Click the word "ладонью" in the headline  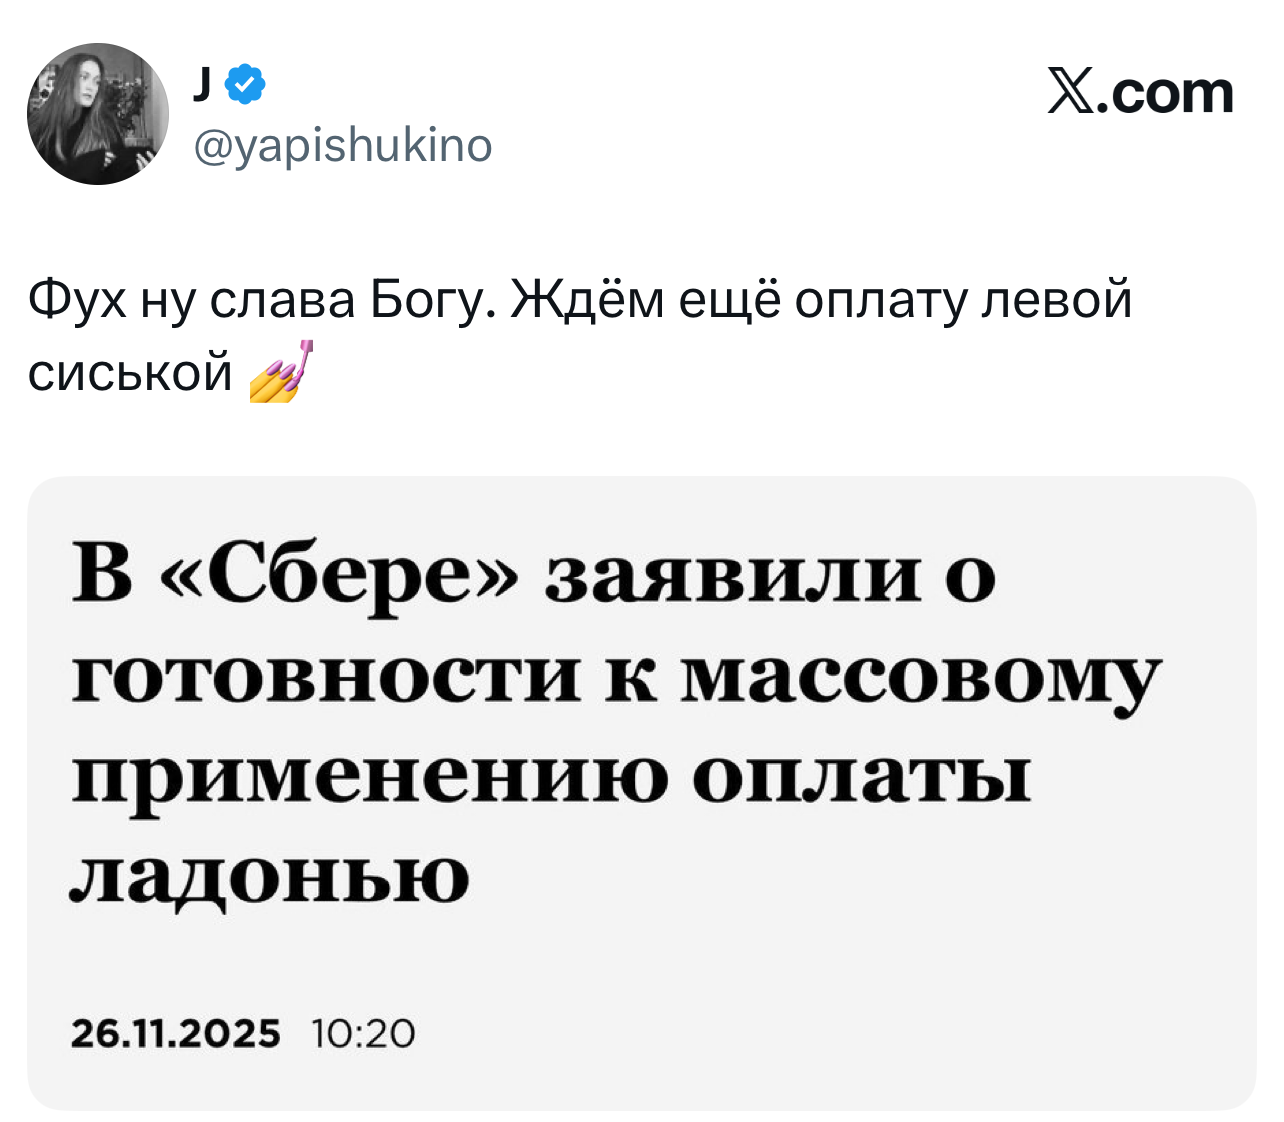click(270, 876)
